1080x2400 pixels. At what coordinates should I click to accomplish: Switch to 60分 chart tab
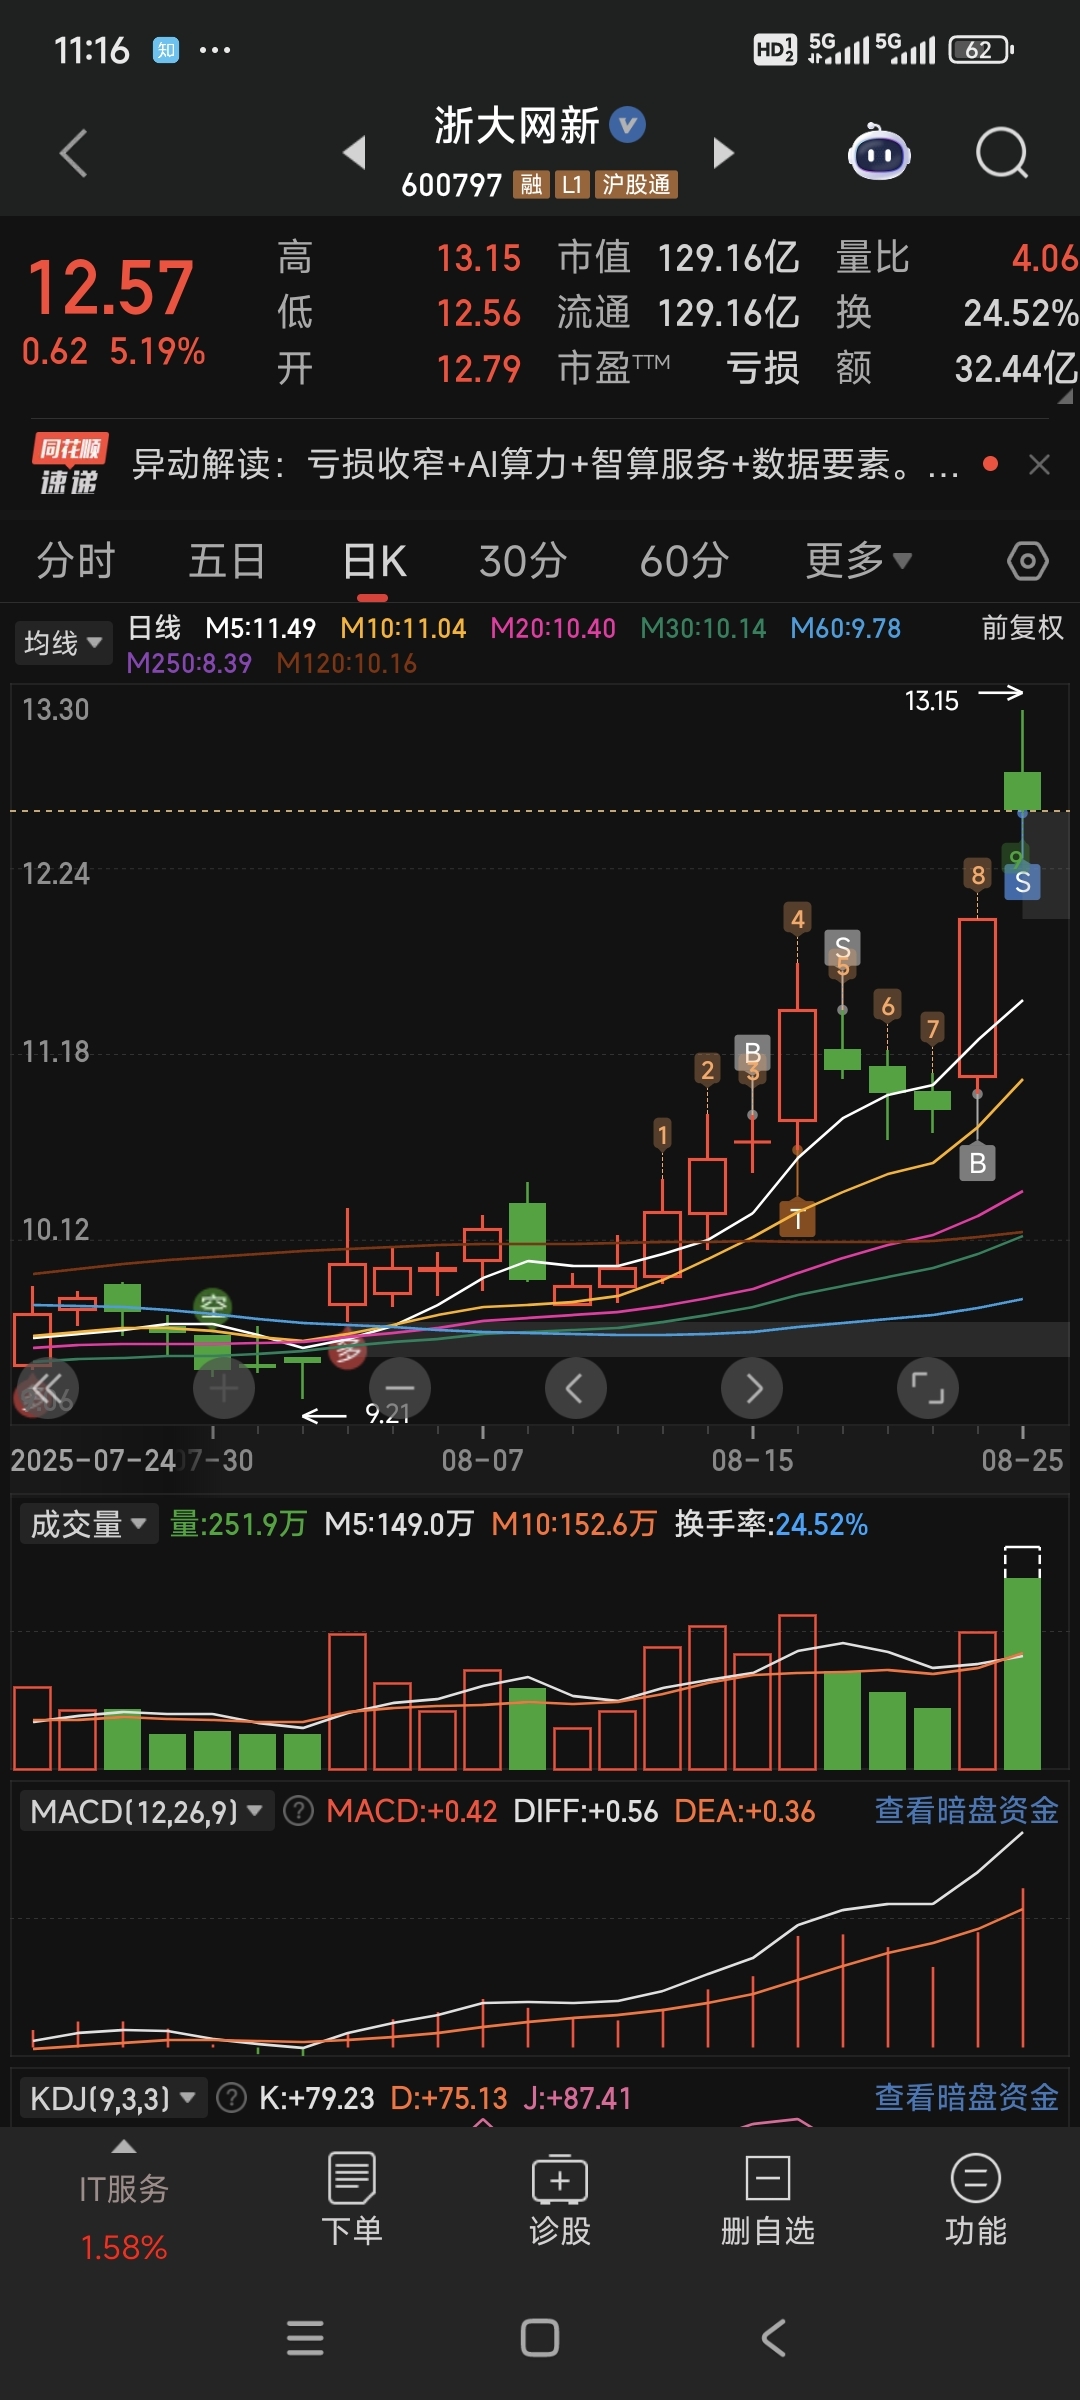coord(684,561)
